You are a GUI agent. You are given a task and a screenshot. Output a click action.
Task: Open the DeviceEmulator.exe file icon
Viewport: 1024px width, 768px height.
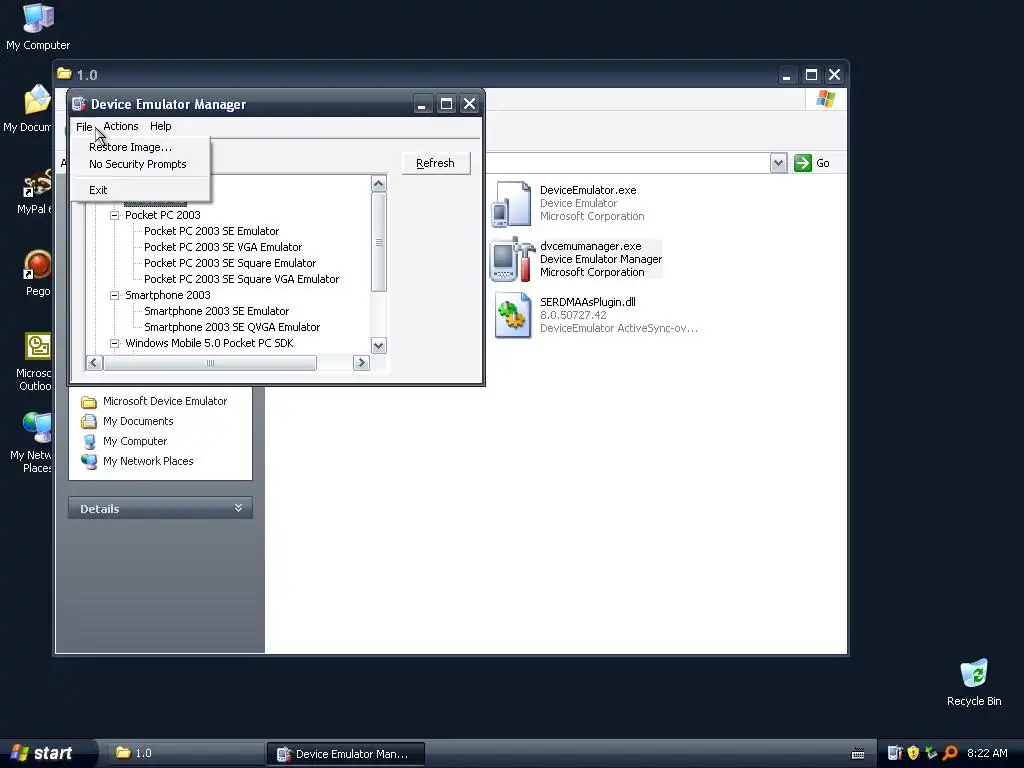[x=511, y=204]
